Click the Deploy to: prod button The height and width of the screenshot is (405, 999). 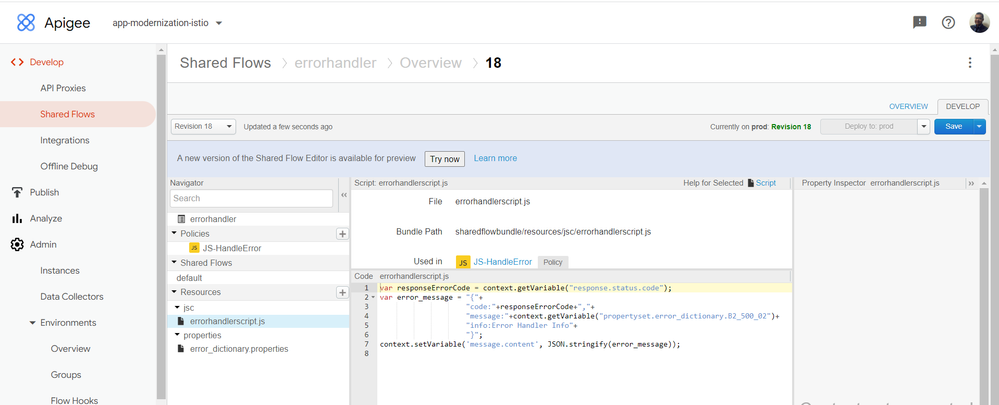pos(869,126)
